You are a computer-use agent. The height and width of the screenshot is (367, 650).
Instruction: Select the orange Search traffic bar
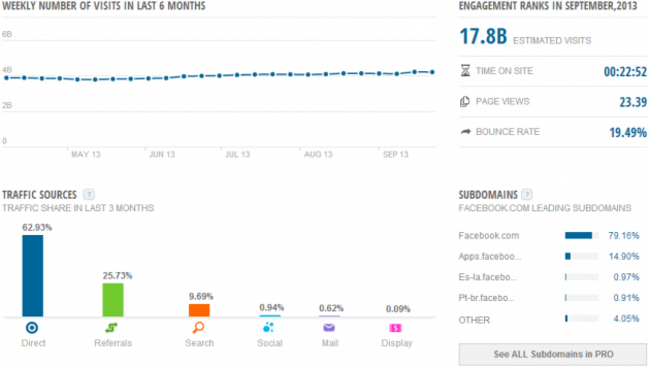tap(199, 310)
